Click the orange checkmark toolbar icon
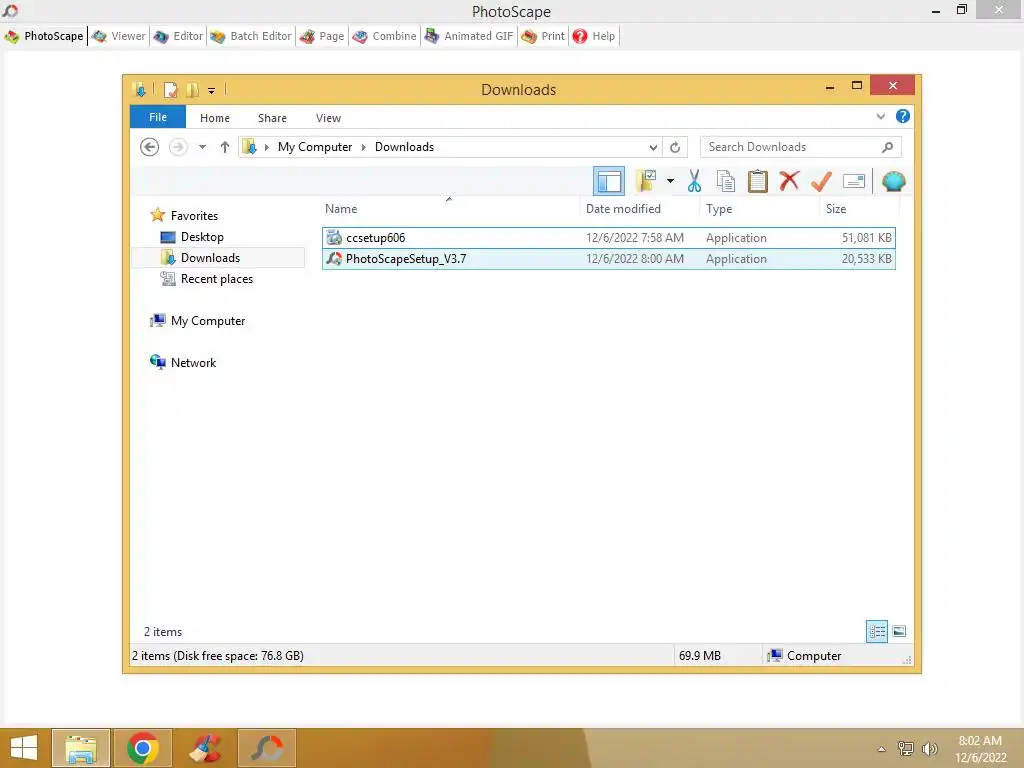 coord(821,181)
